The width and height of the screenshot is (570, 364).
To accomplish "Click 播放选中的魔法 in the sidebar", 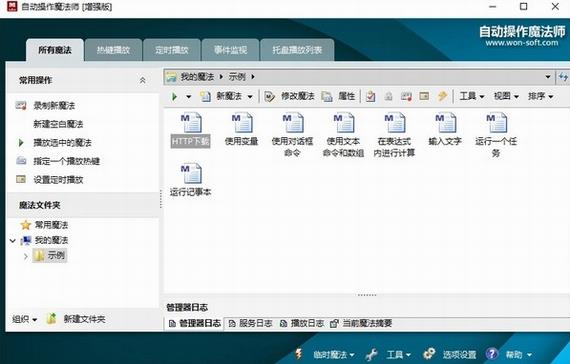I will pyautogui.click(x=63, y=143).
